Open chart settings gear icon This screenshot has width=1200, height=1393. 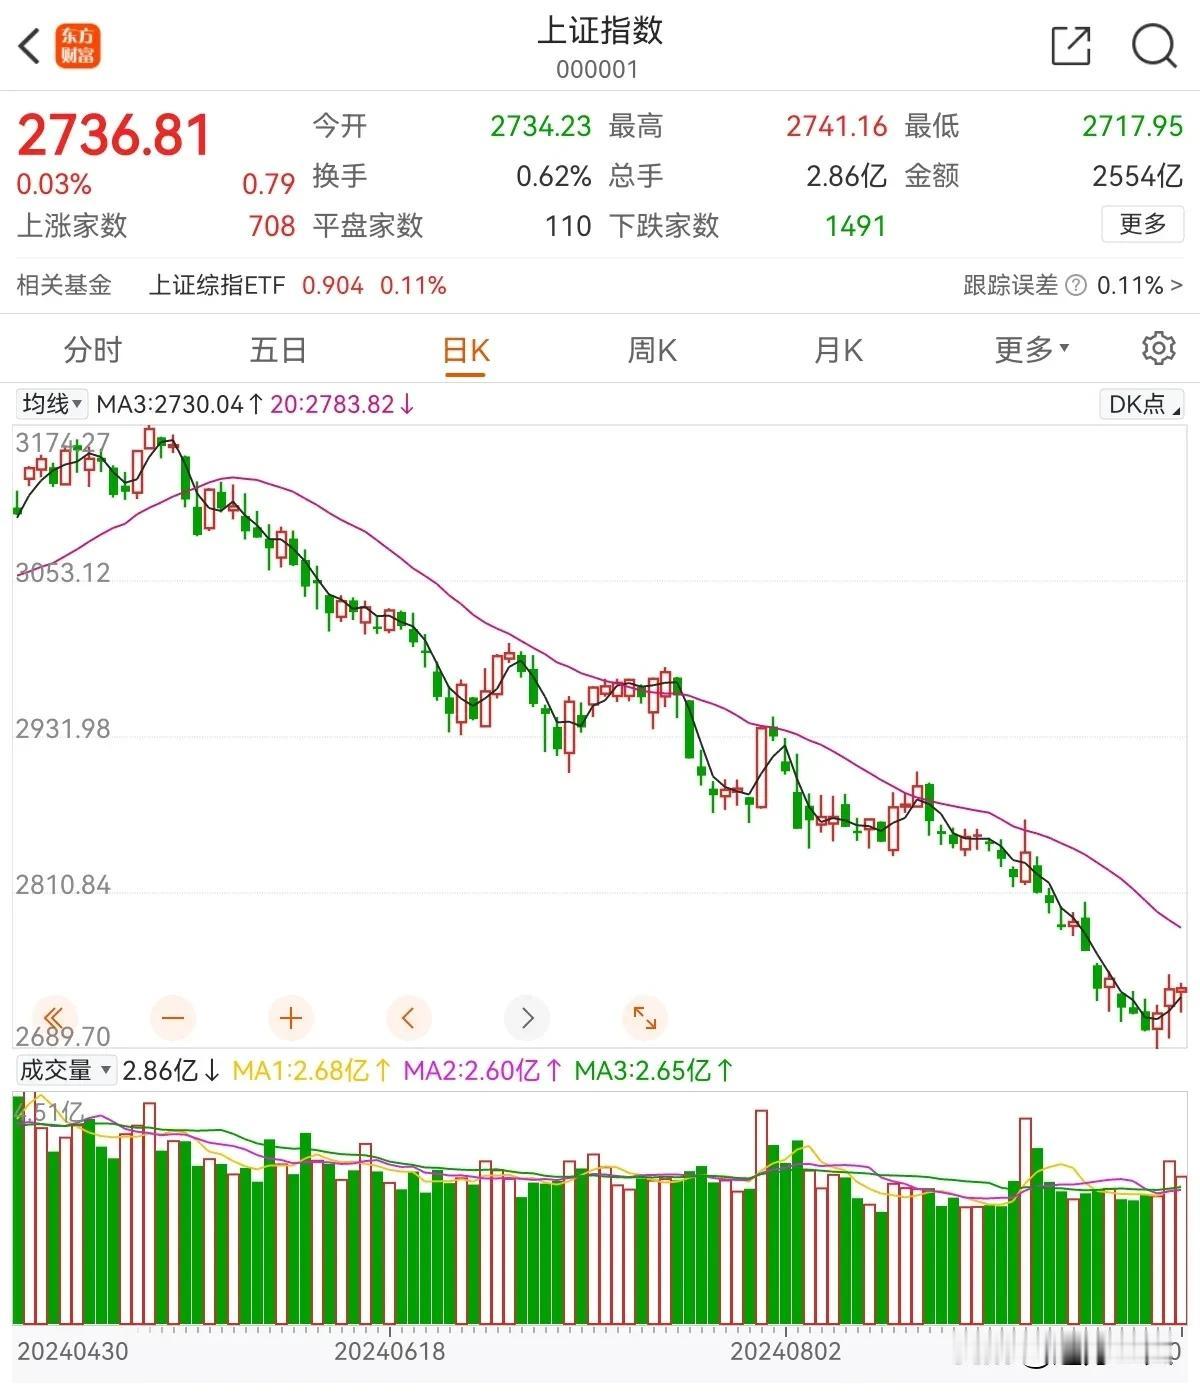(x=1158, y=348)
